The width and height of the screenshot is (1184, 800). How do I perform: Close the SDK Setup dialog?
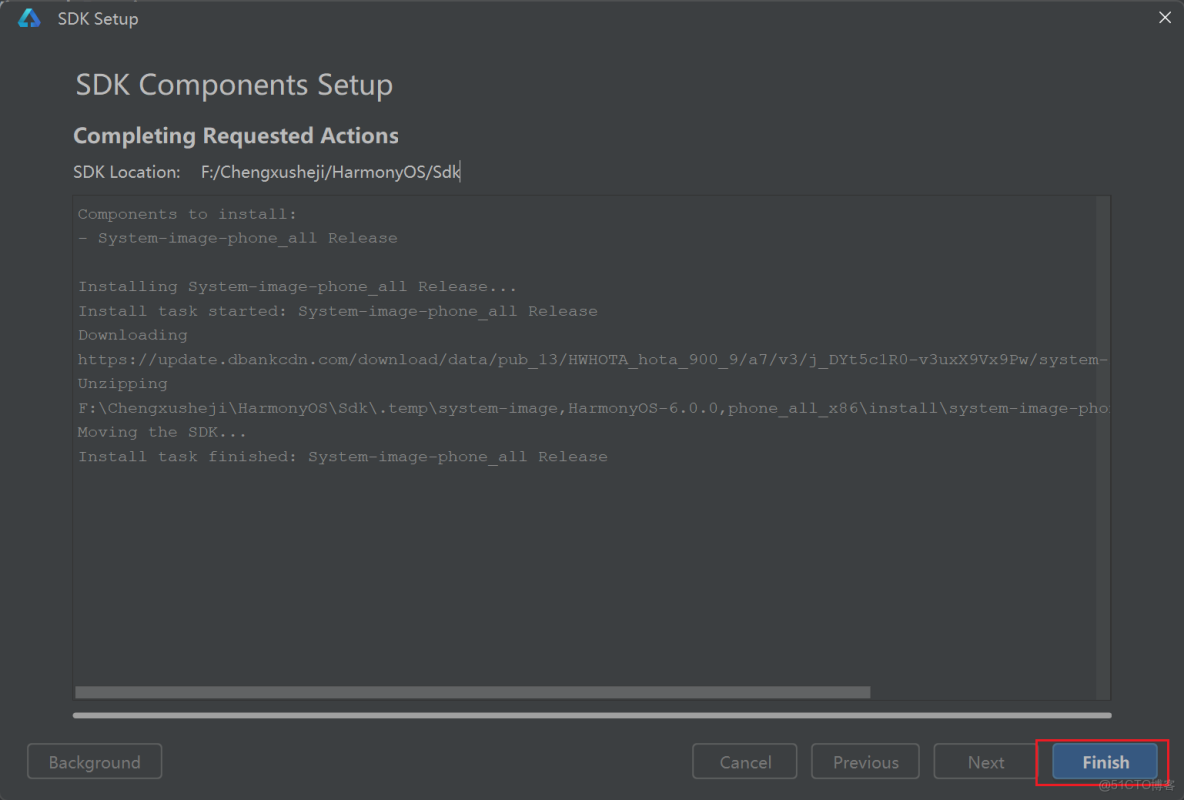click(1165, 18)
